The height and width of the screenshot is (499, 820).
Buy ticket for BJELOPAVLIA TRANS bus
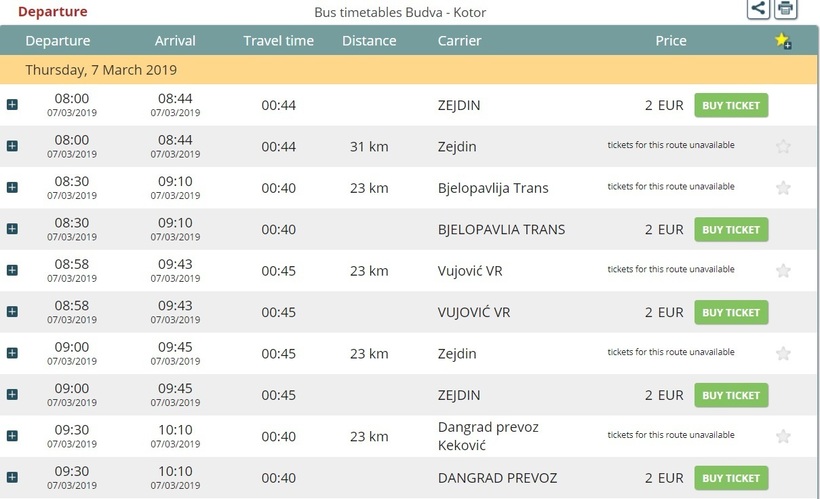coord(731,229)
